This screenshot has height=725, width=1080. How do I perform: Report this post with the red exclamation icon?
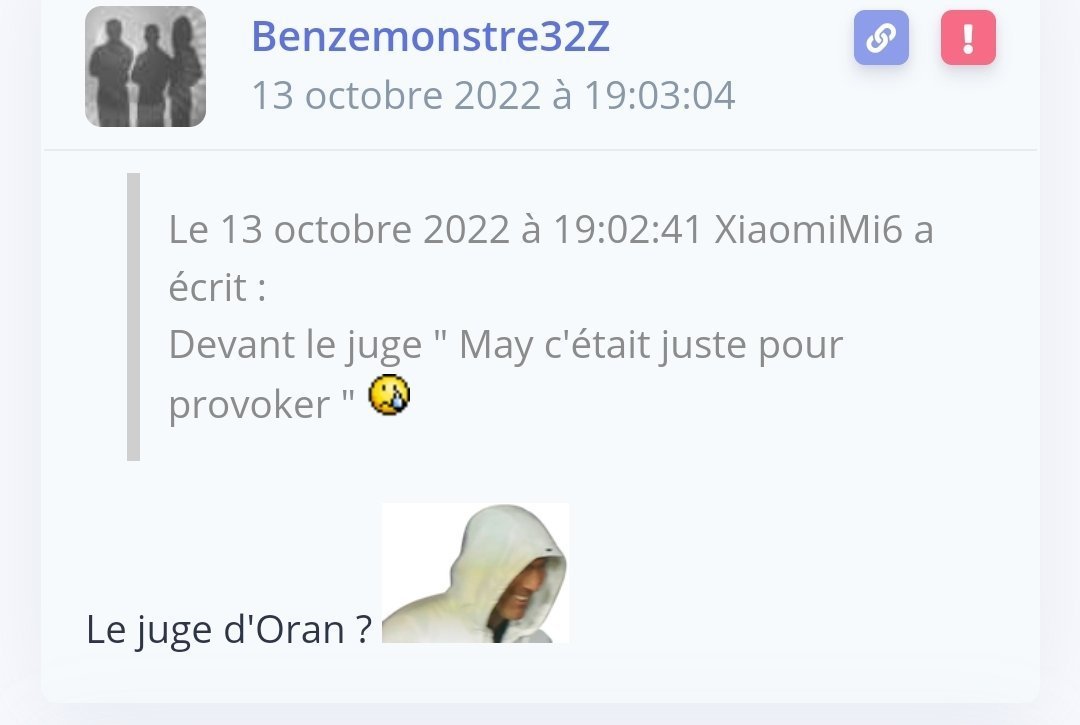click(968, 38)
